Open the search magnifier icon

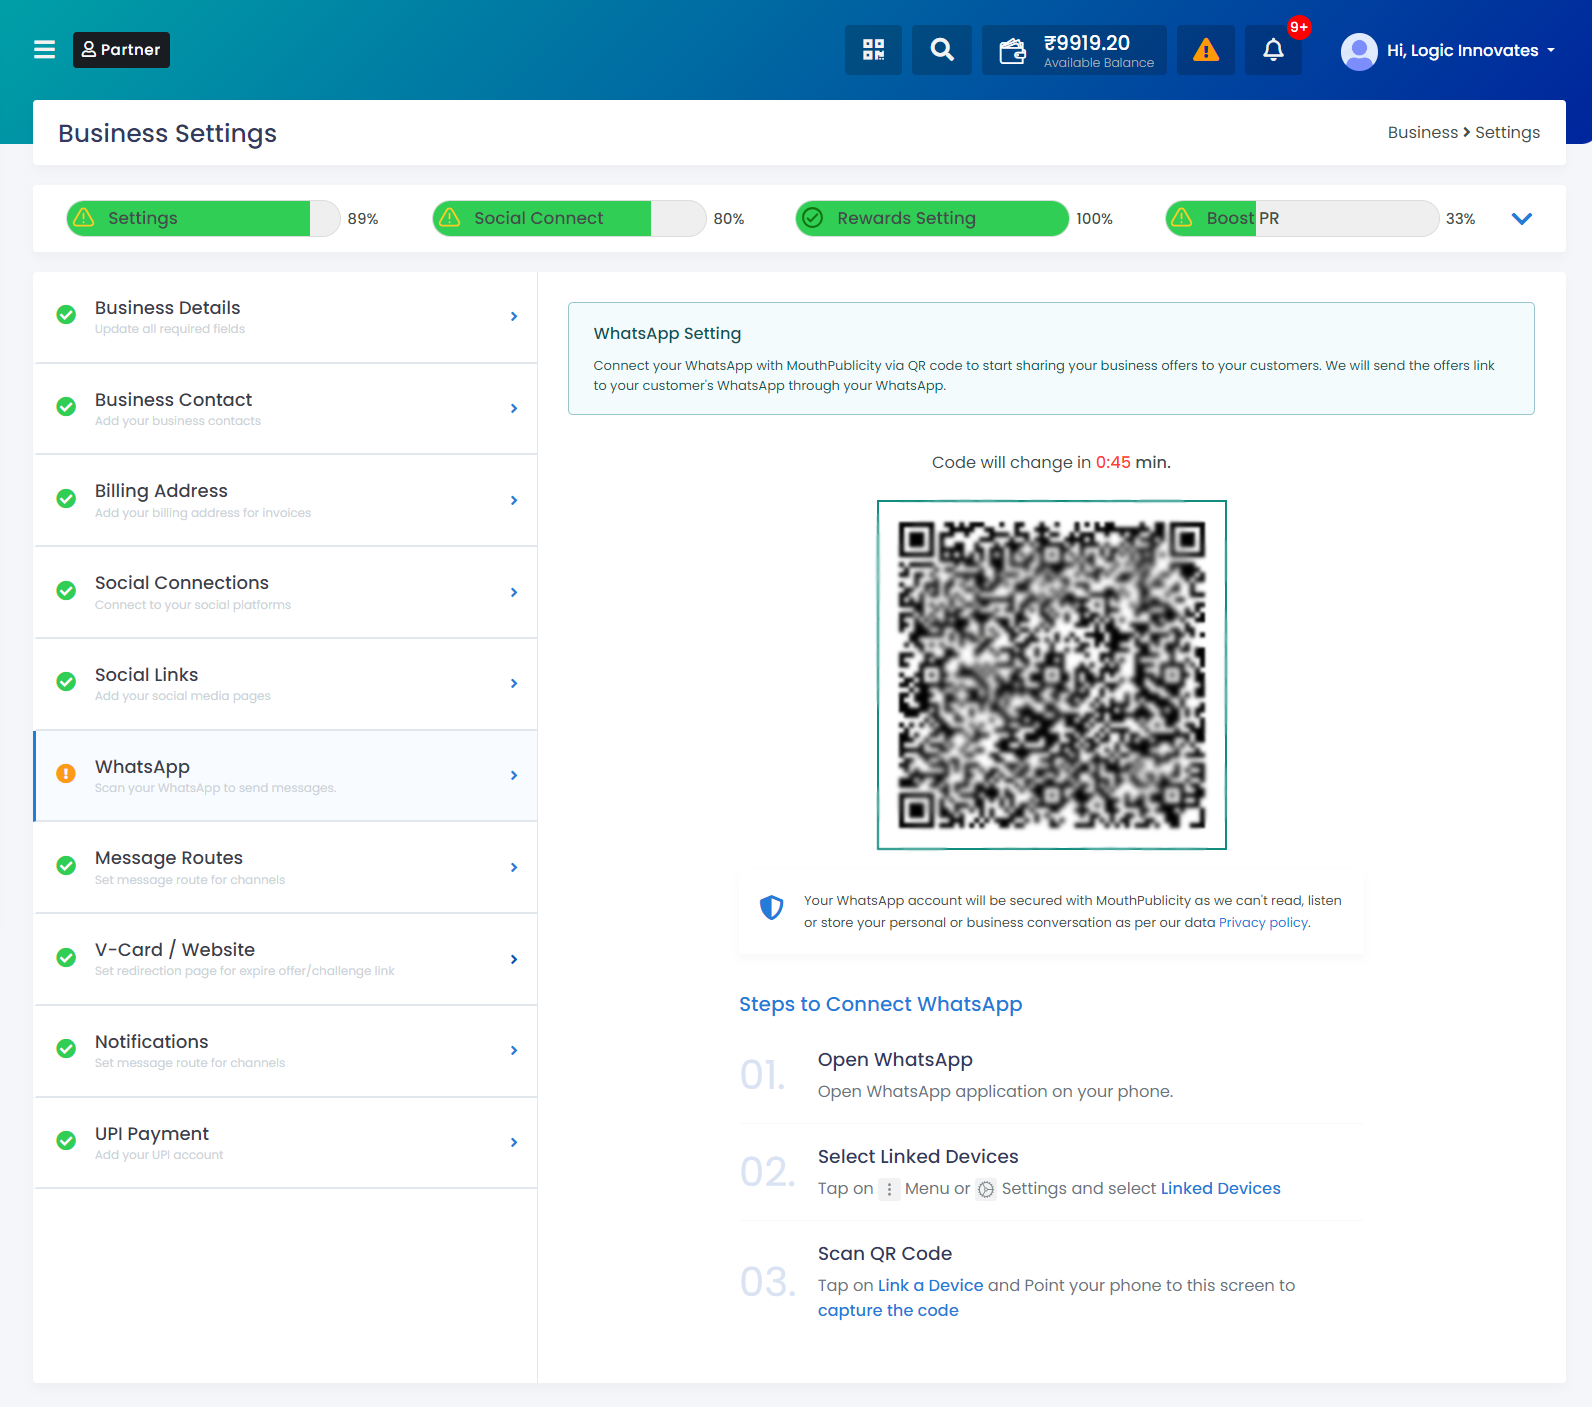942,49
